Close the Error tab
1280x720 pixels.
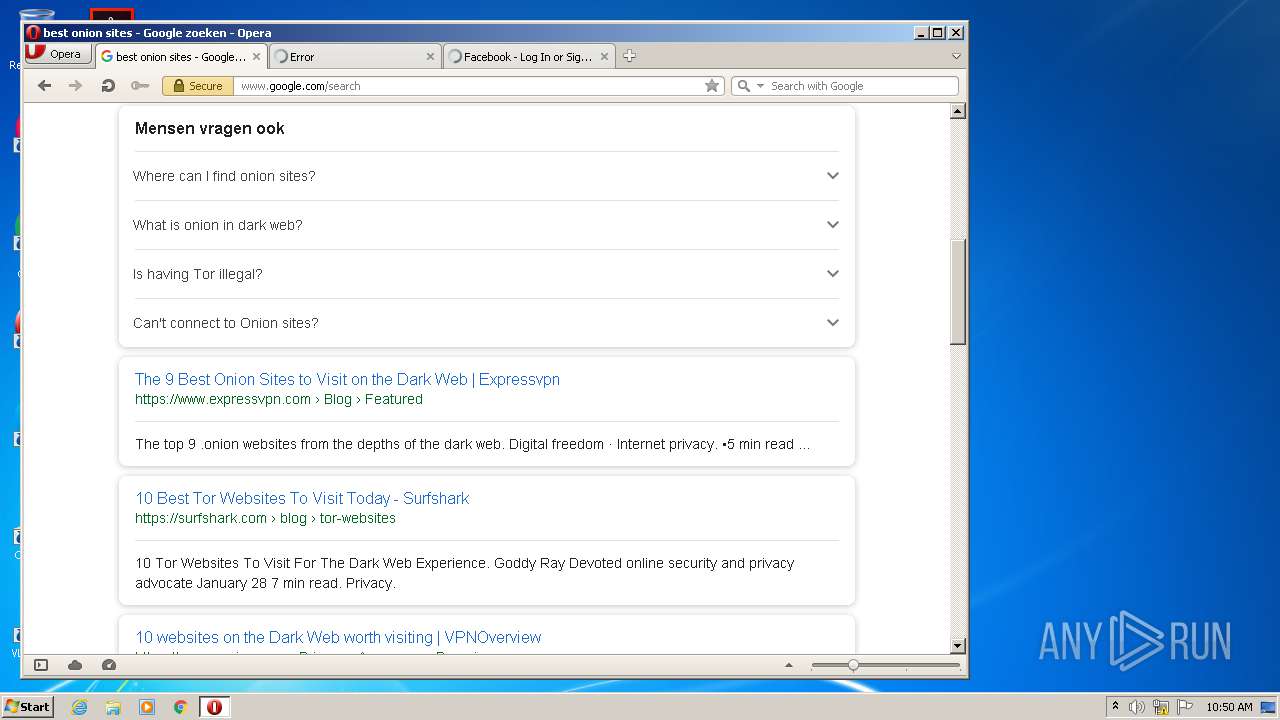431,57
